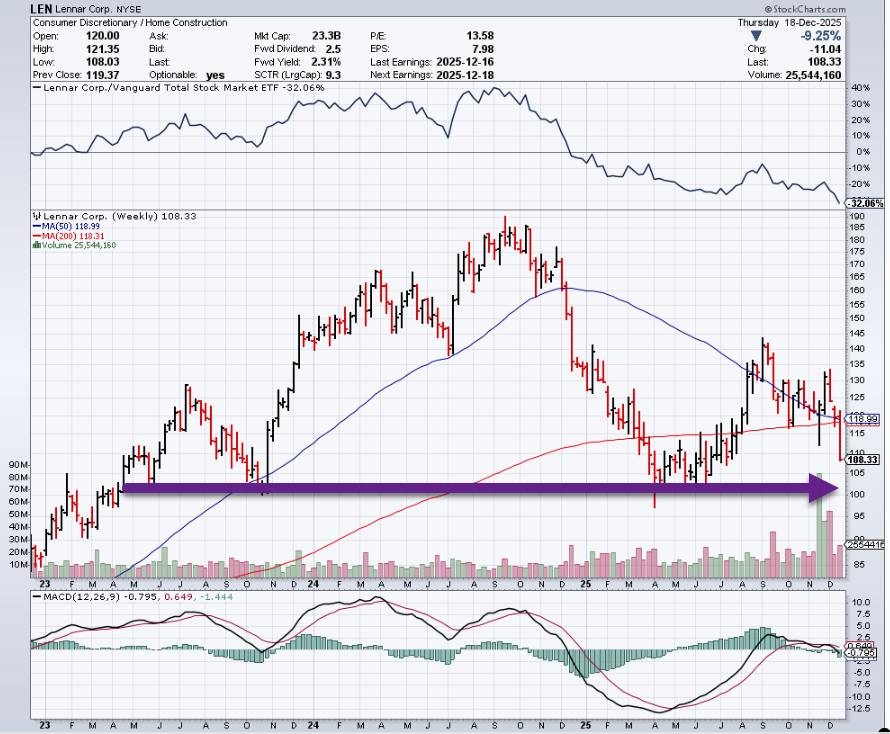Click the blue MA(50) legend line marker
This screenshot has width=890, height=734.
(36, 225)
